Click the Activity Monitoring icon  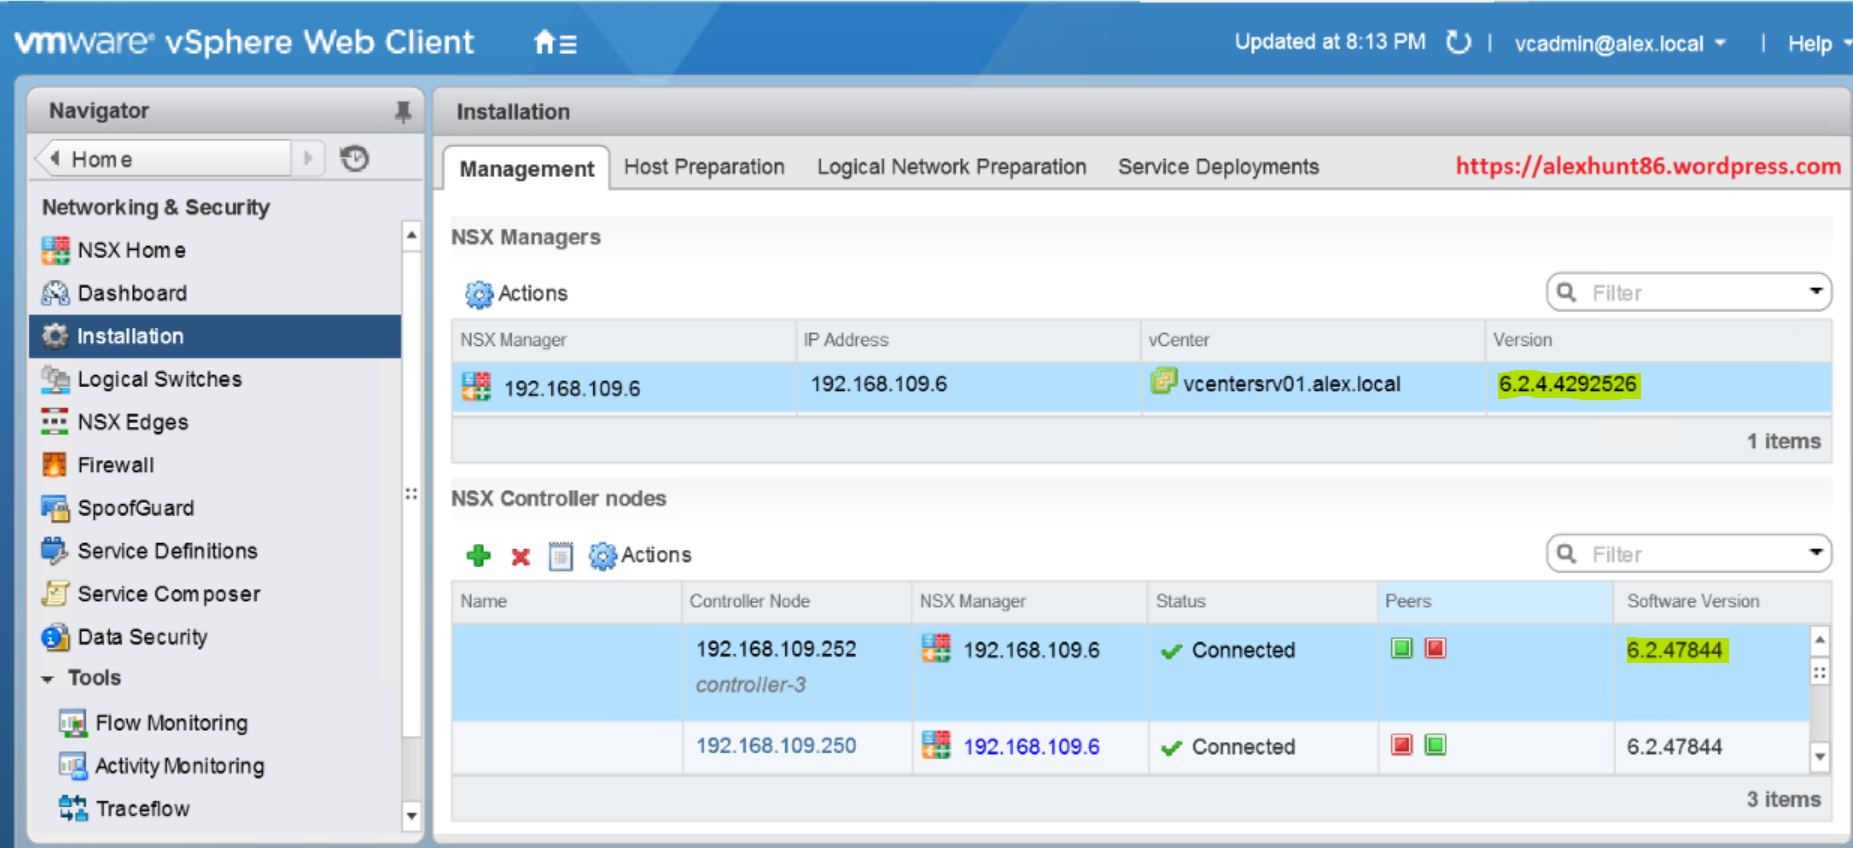point(72,766)
